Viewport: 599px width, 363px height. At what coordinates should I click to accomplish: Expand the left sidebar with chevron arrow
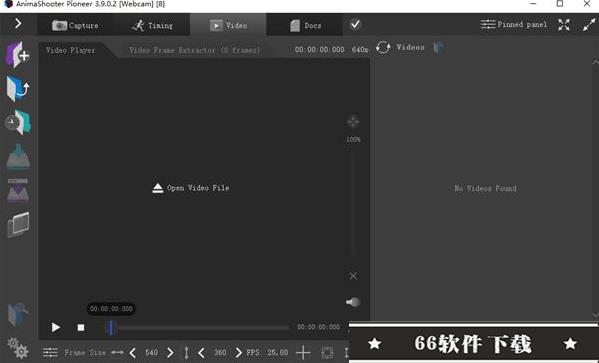click(x=18, y=24)
